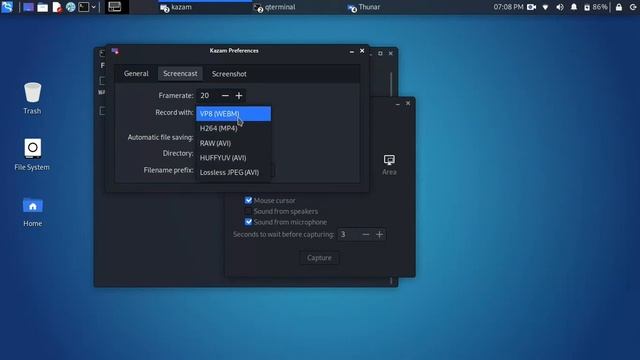The width and height of the screenshot is (640, 360).
Task: Select Lossless JPEG (AVI) encoder option
Action: pos(233,172)
